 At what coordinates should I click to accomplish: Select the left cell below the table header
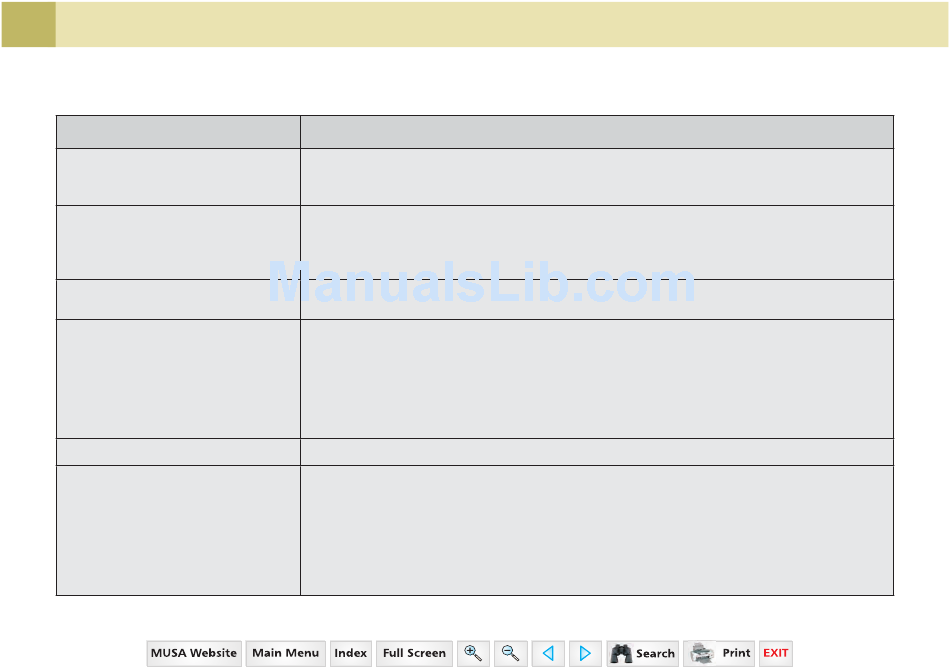coord(178,177)
